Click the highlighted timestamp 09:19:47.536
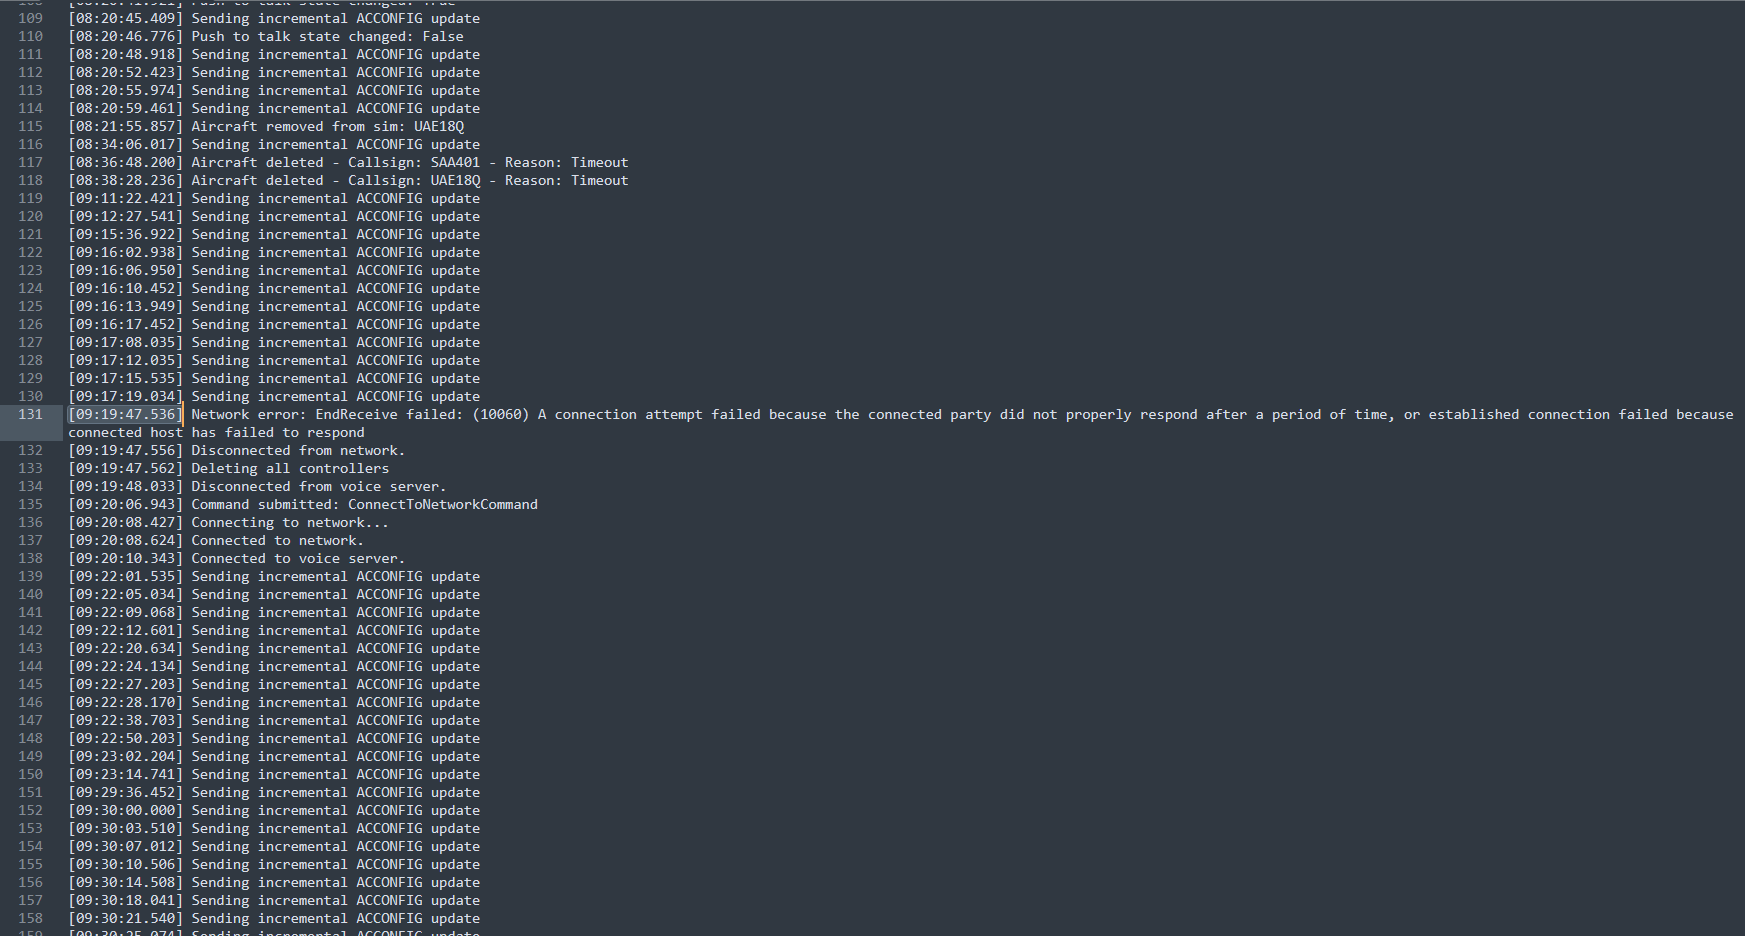 (x=125, y=414)
